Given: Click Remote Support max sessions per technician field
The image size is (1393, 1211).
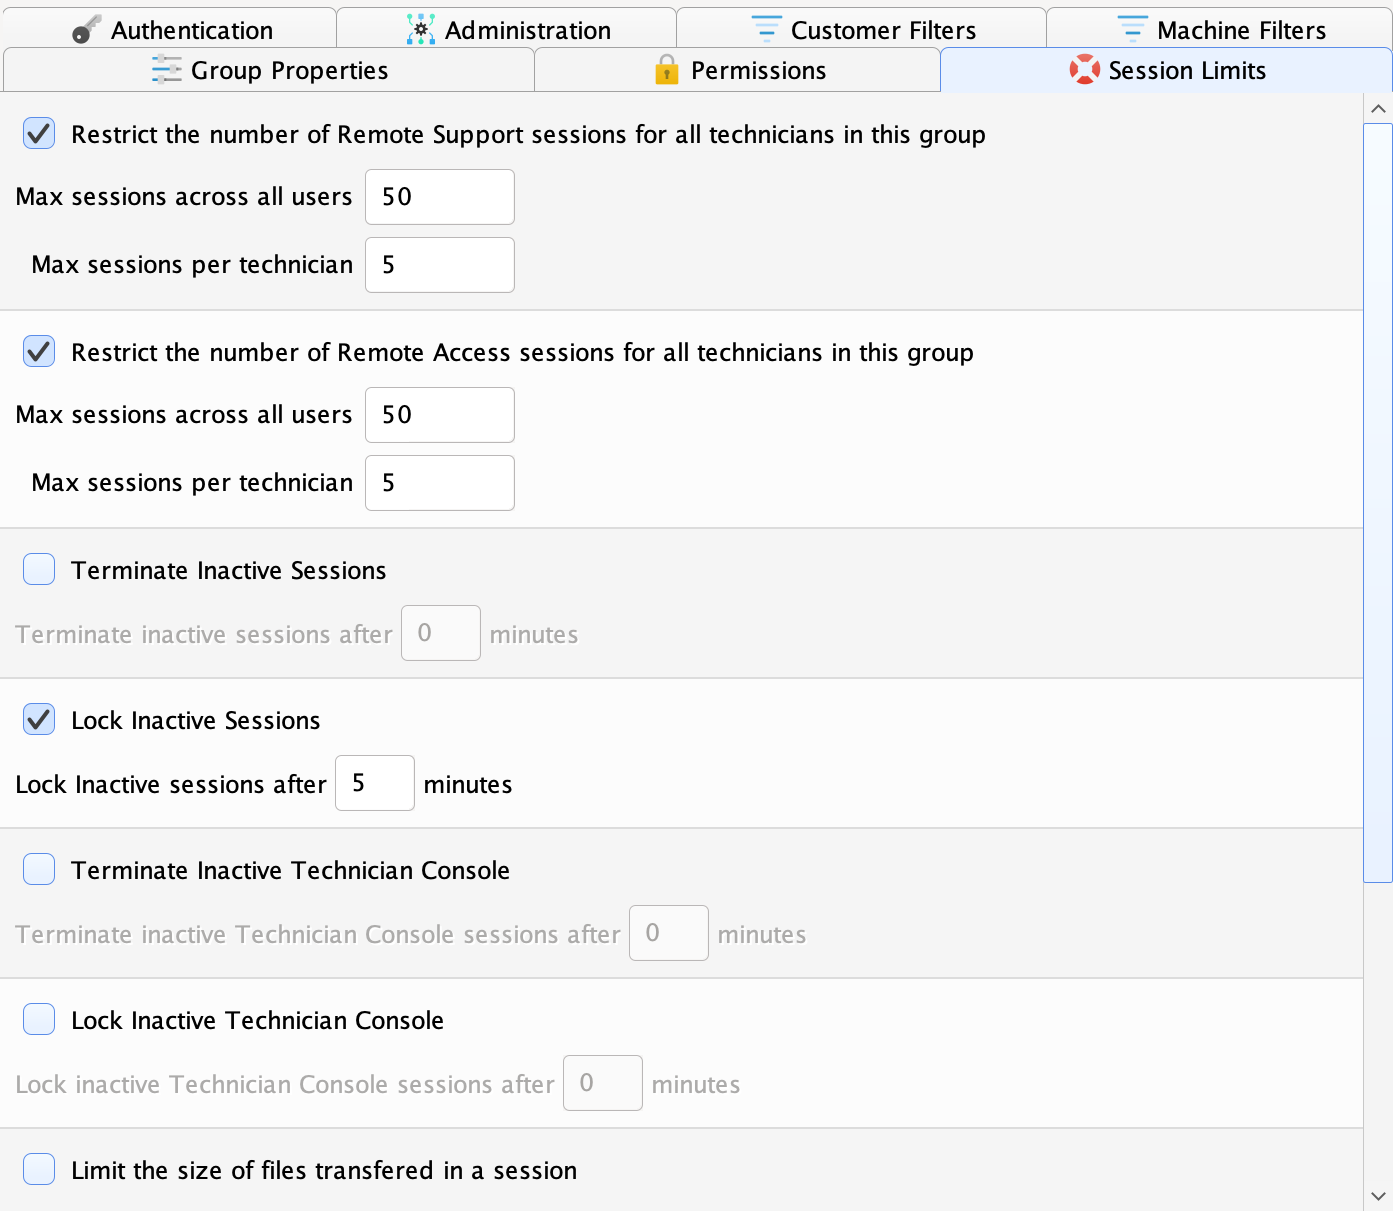Looking at the screenshot, I should pyautogui.click(x=440, y=265).
